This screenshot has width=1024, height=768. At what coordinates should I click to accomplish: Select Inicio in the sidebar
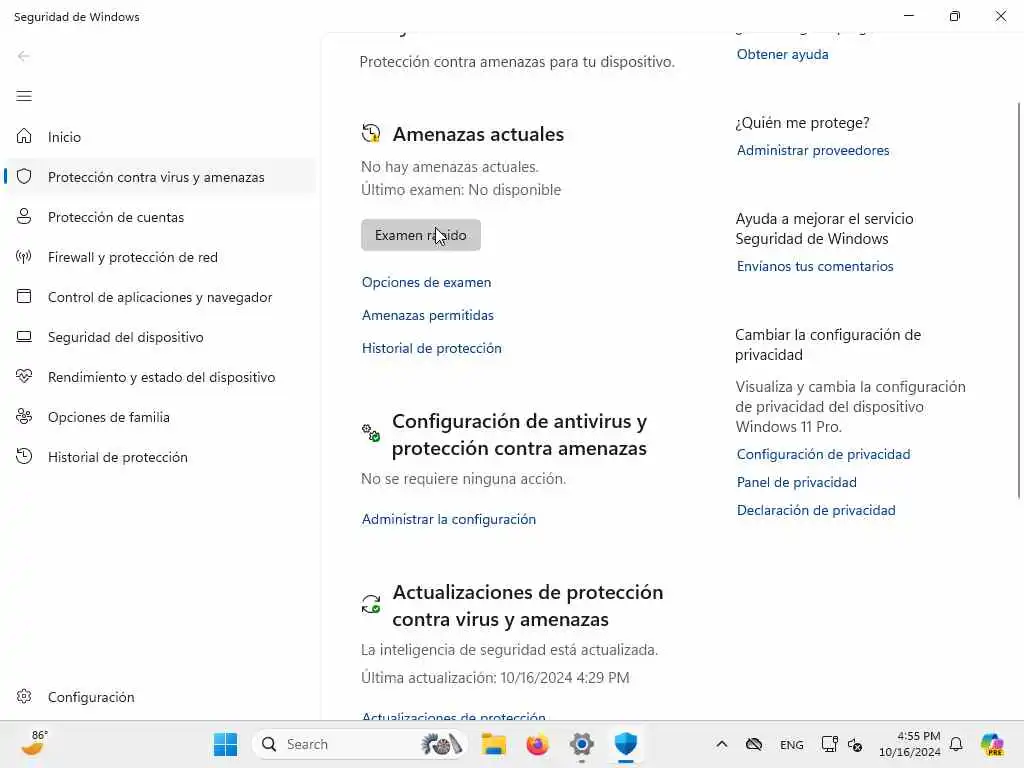pos(161,136)
